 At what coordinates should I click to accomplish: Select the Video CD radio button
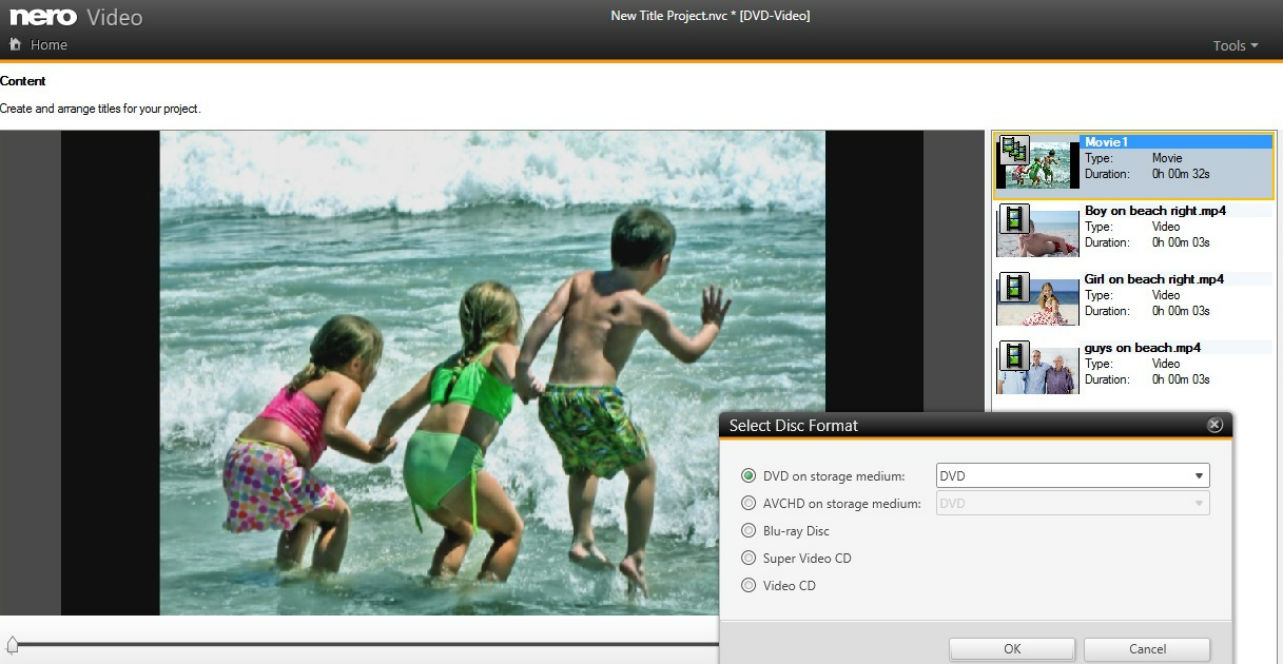(749, 585)
